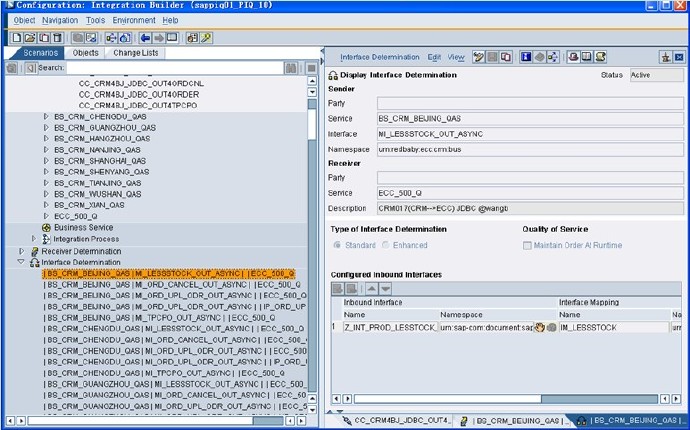Click the open book icon in editor toolbar
The image size is (690, 430).
(x=587, y=57)
